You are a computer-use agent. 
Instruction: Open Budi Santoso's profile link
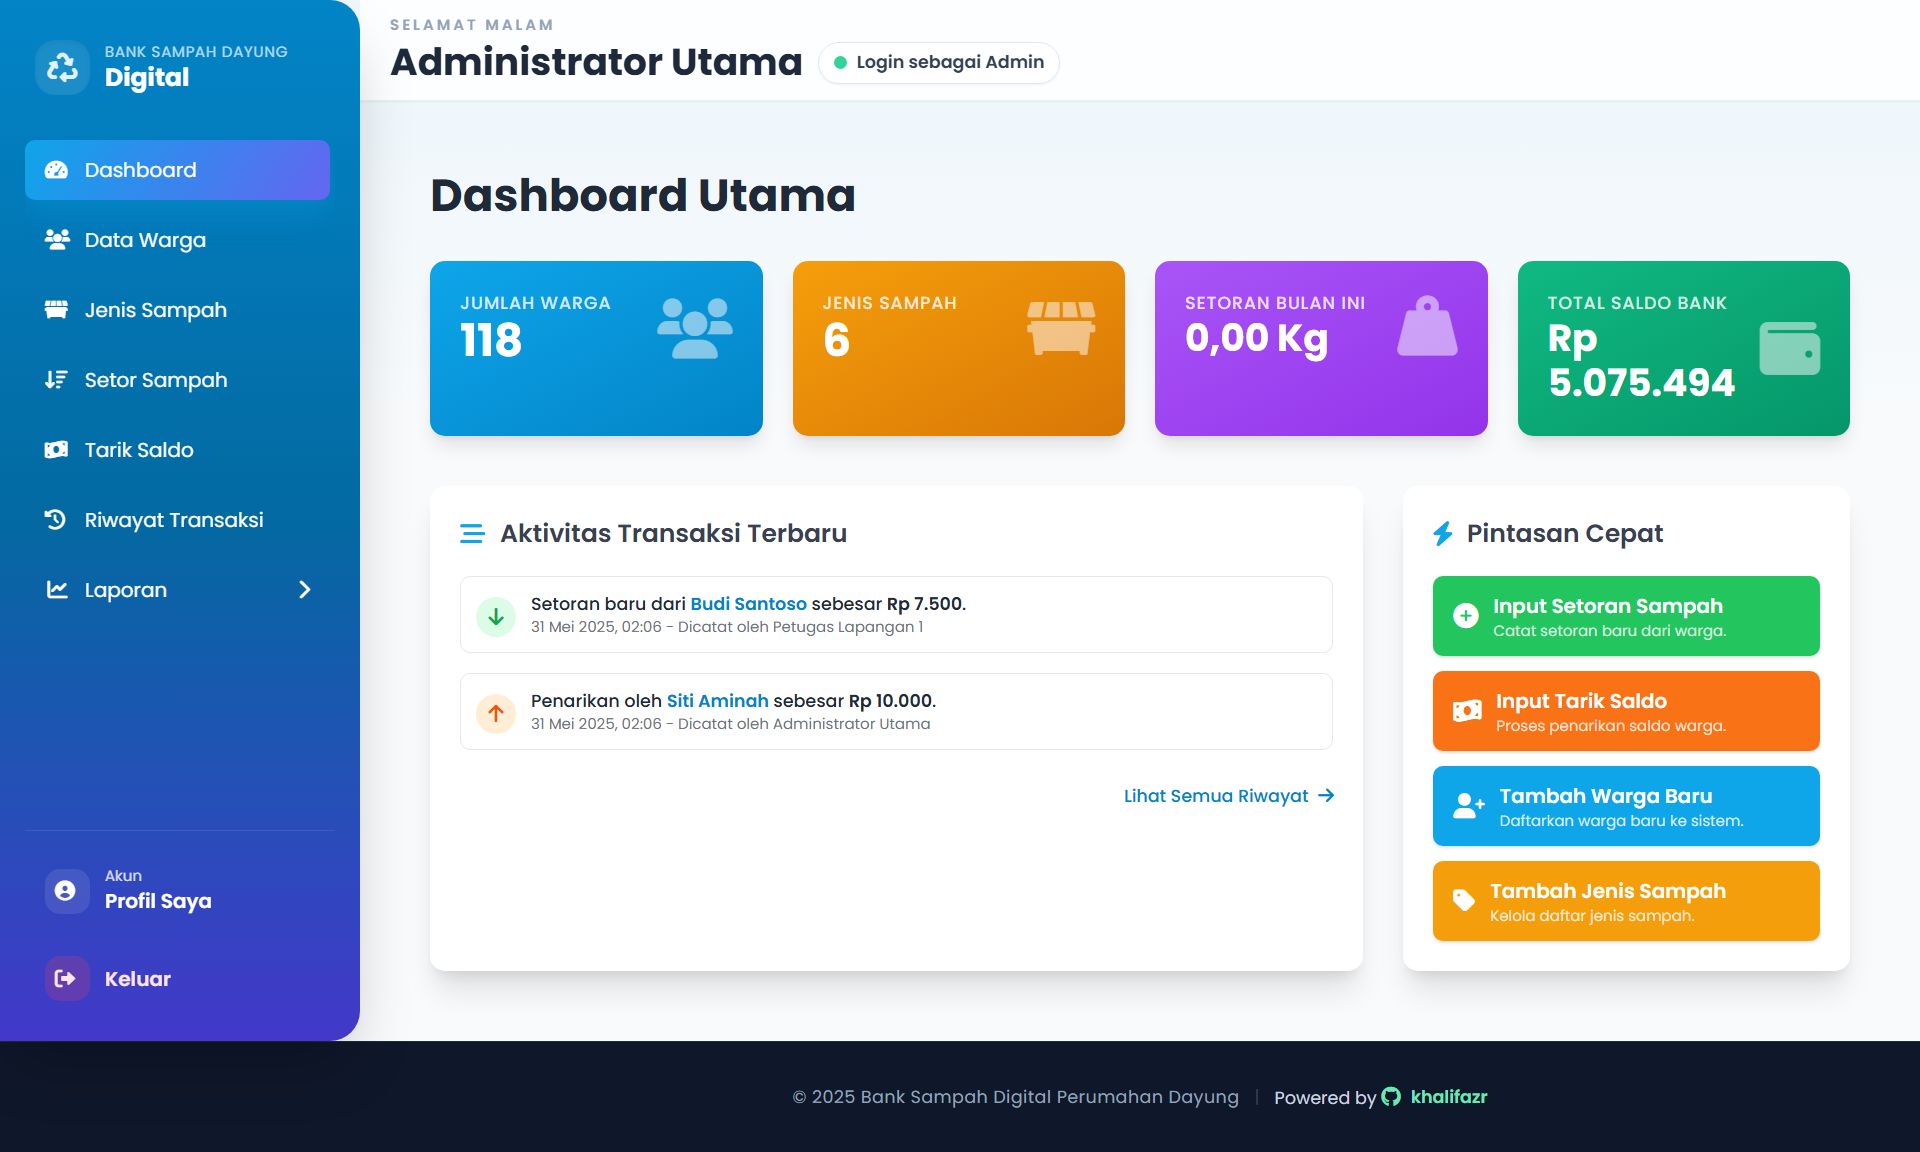(x=748, y=604)
